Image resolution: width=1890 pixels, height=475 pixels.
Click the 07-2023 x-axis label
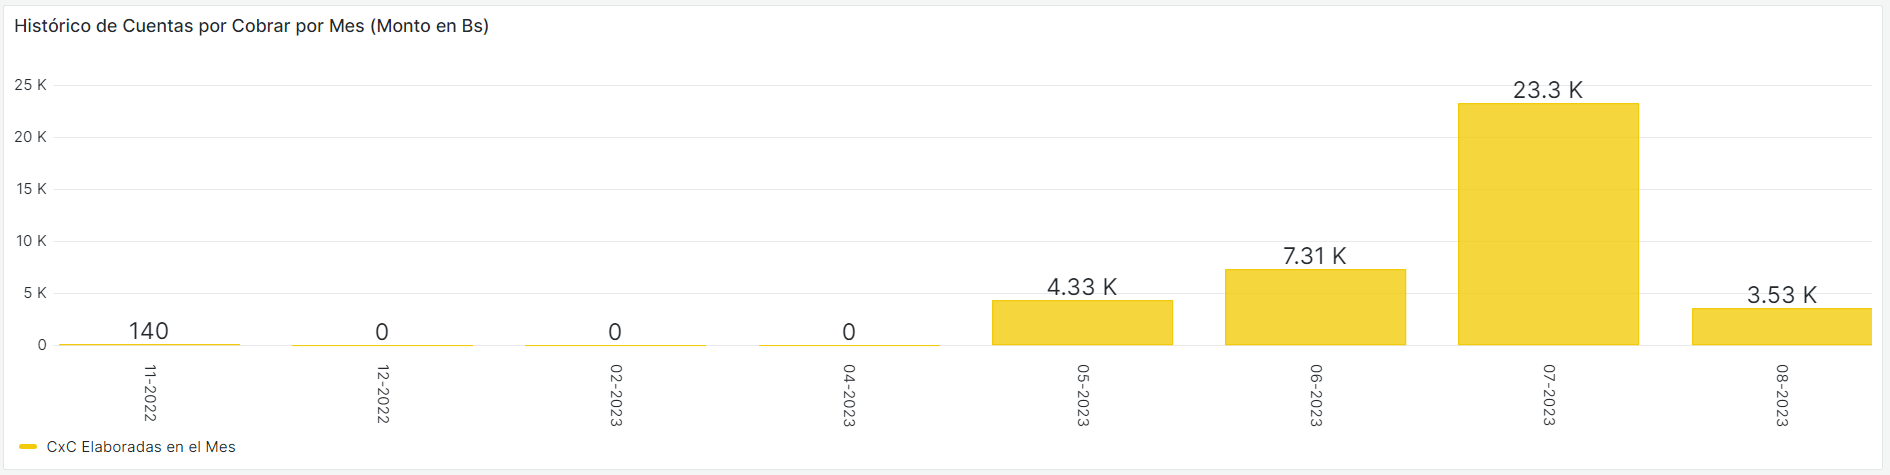tap(1549, 395)
